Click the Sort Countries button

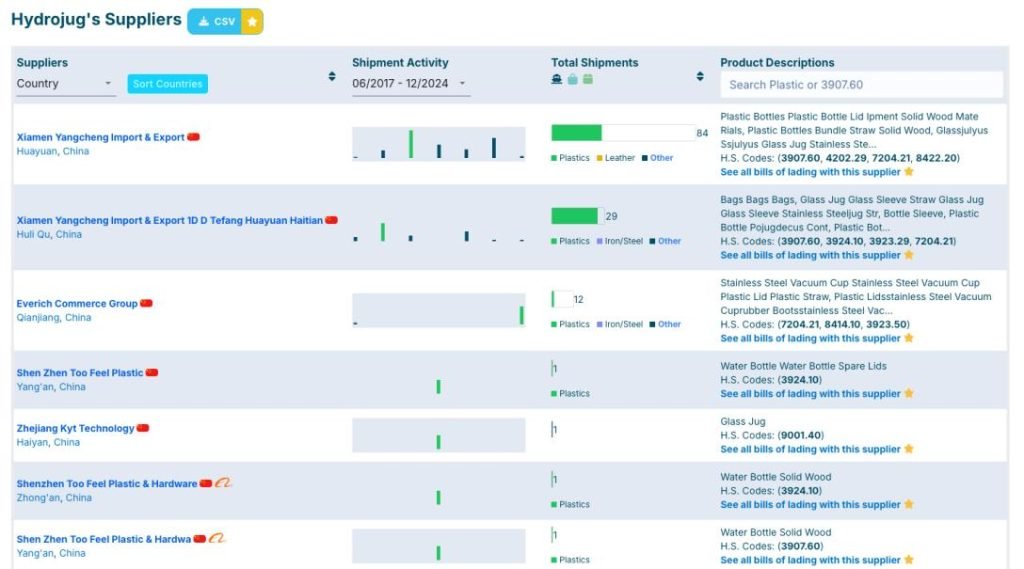click(x=168, y=84)
